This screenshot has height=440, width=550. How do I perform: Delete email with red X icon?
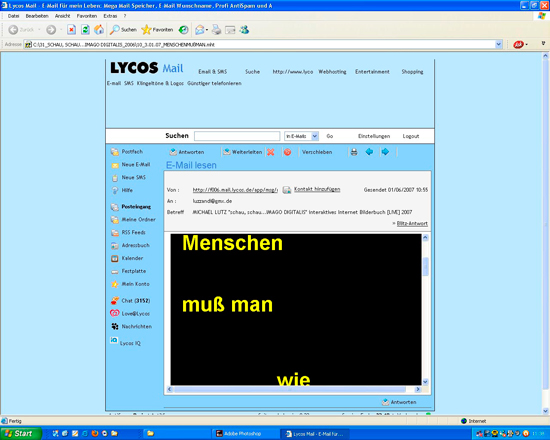click(x=270, y=152)
